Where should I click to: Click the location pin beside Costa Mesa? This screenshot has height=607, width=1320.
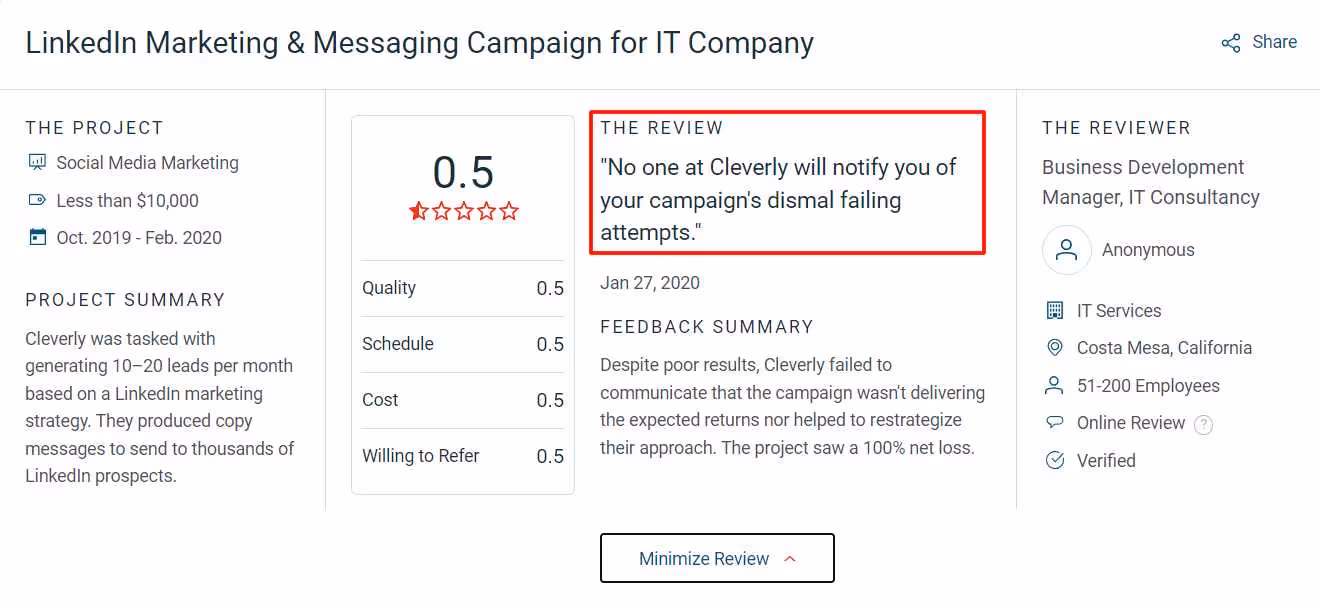[1056, 347]
